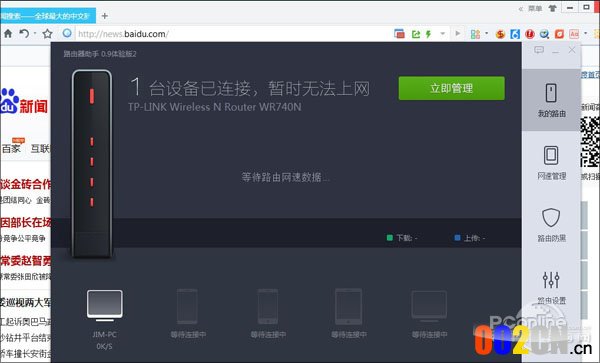Click the browser undo/back arrow icon
This screenshot has height=363, width=600.
(x=24, y=34)
